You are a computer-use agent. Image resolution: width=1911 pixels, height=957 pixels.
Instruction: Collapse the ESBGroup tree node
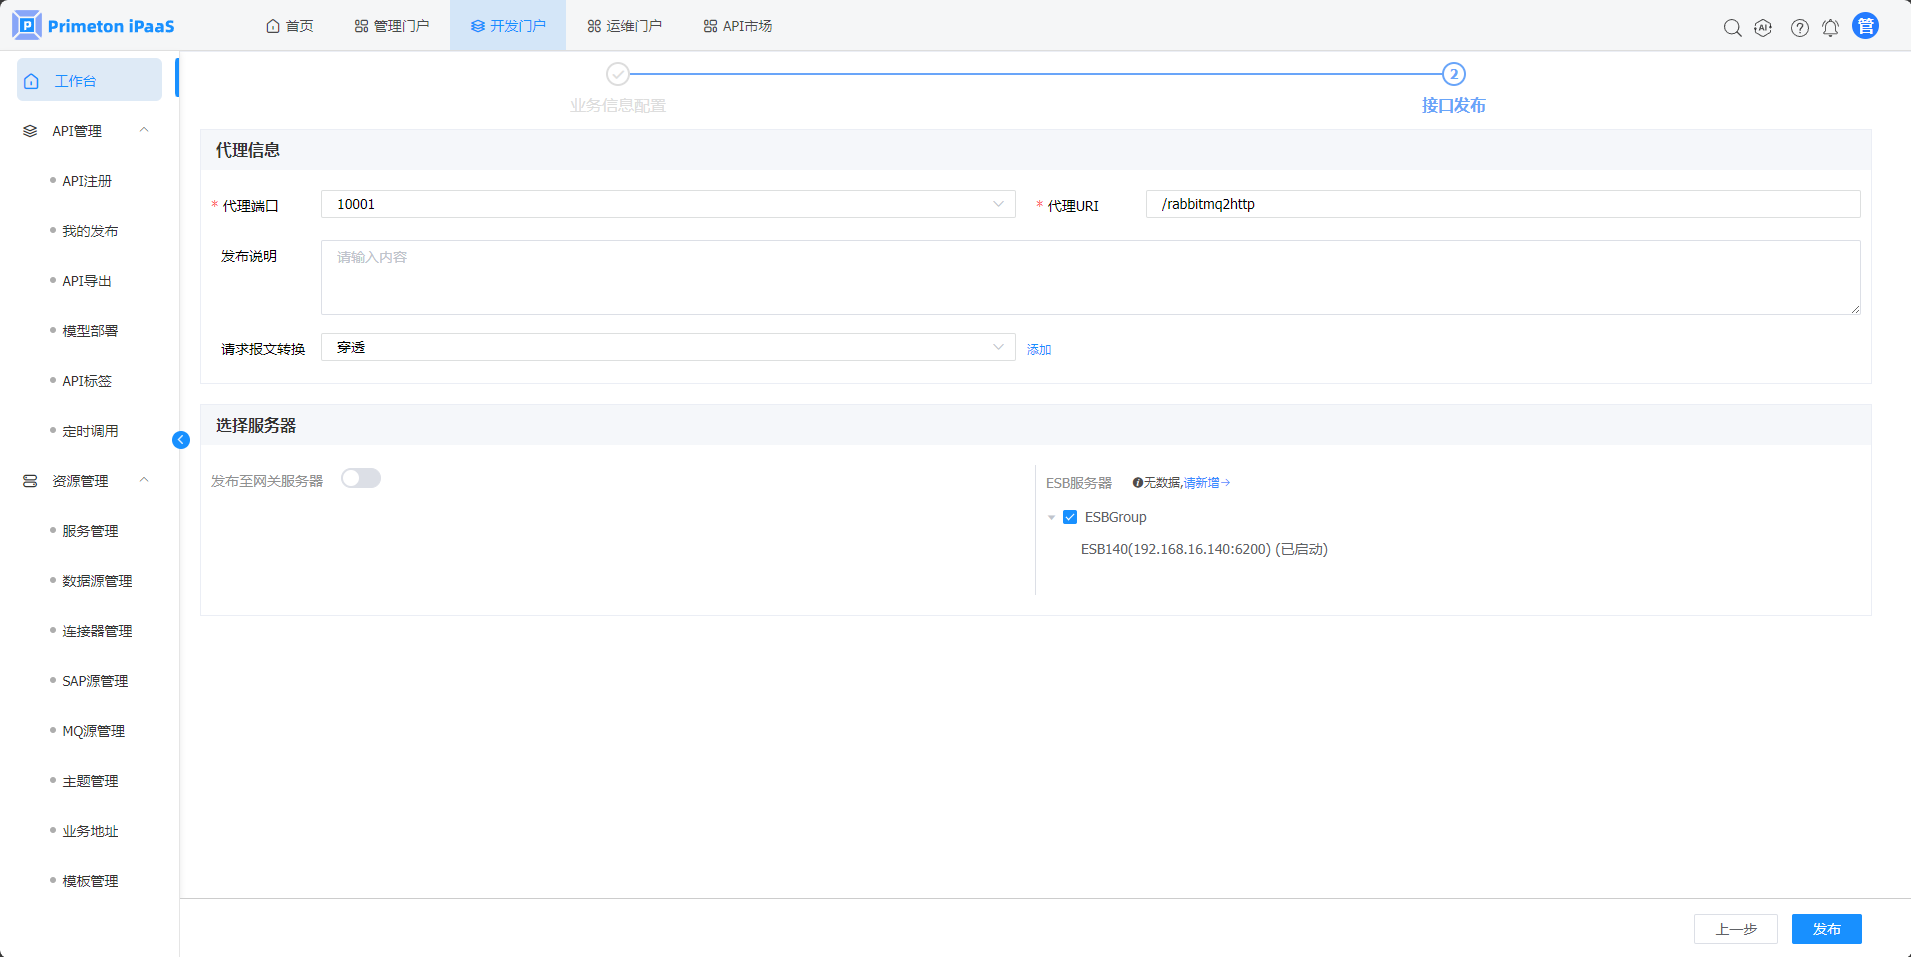click(1051, 518)
